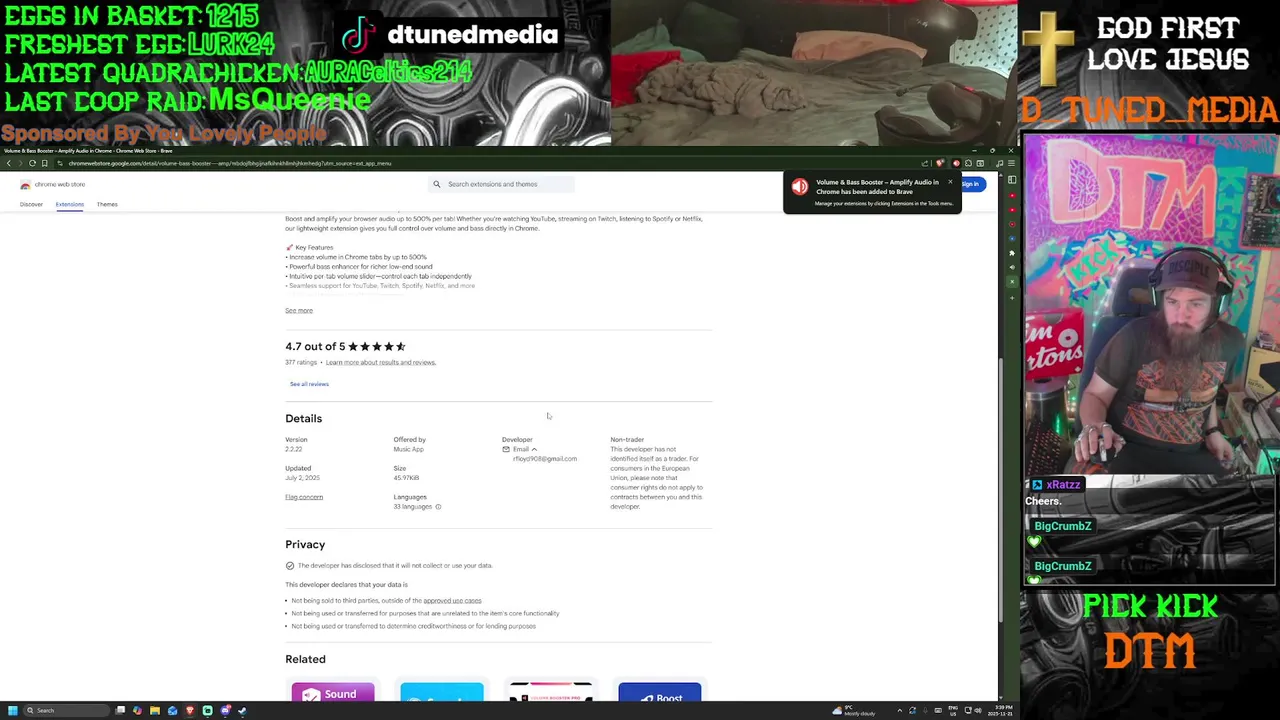Open the approved use cases link

coord(452,601)
